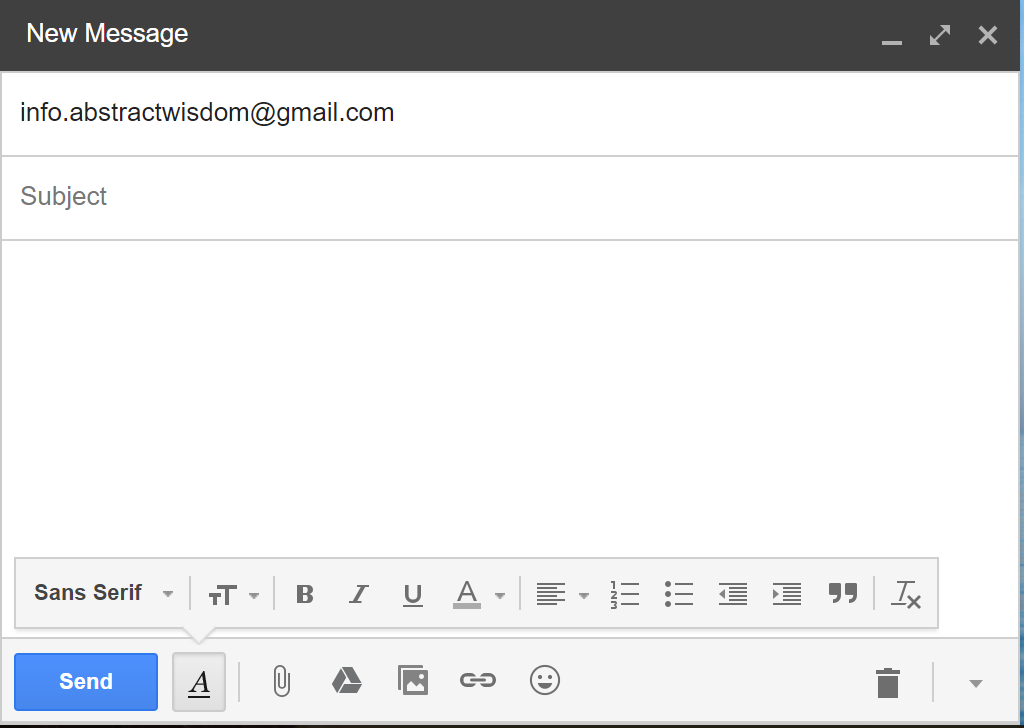Insert a hyperlink with the link icon
The image size is (1024, 728).
(477, 682)
